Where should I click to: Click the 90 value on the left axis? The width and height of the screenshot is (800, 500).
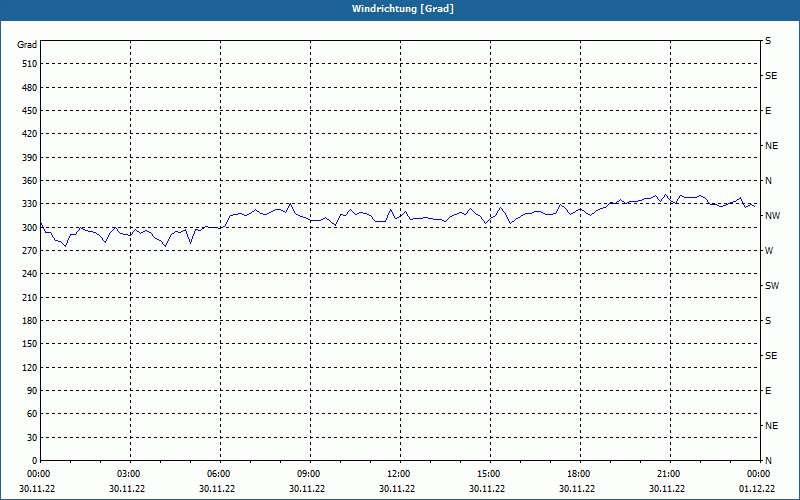pos(32,390)
